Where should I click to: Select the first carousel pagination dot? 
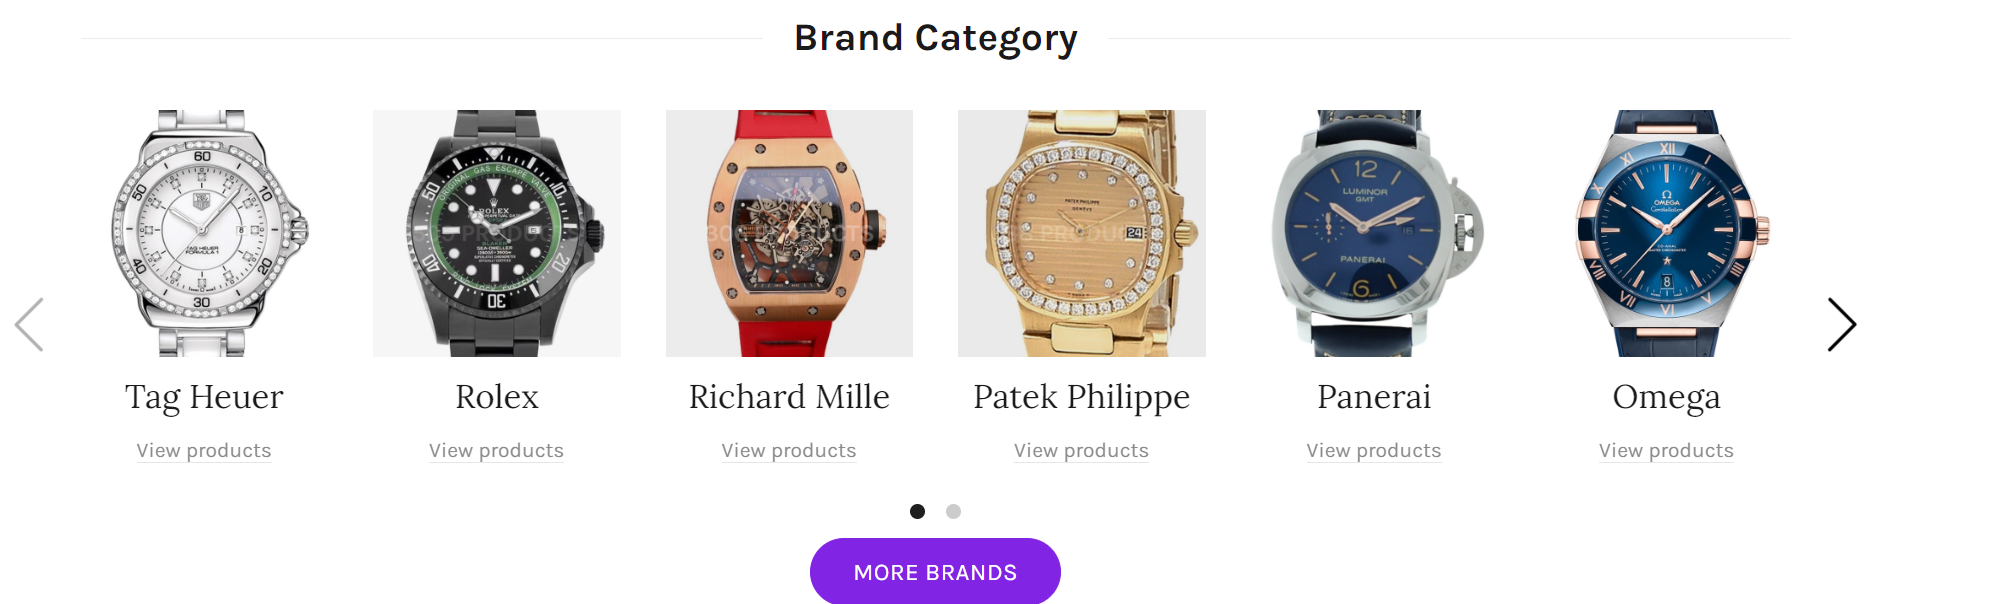(917, 511)
